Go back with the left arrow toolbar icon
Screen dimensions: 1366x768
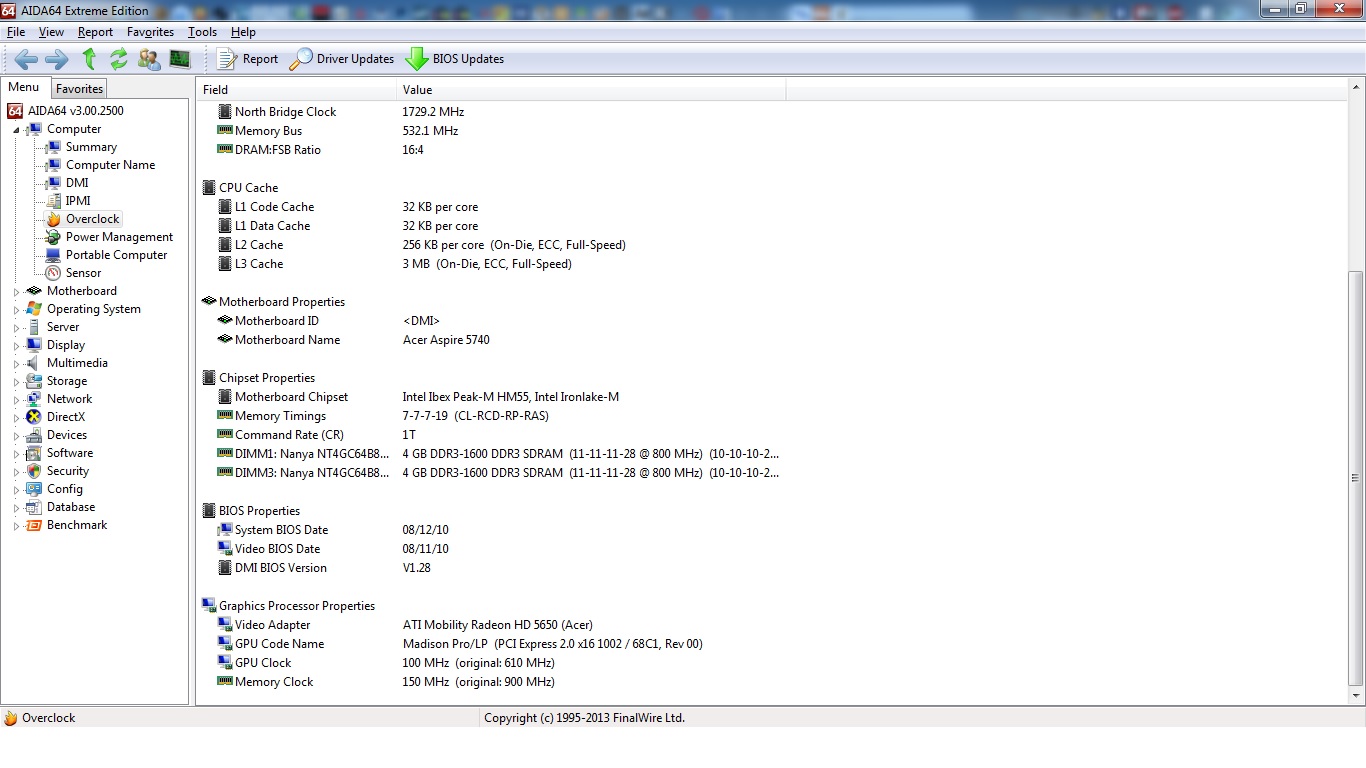26,59
